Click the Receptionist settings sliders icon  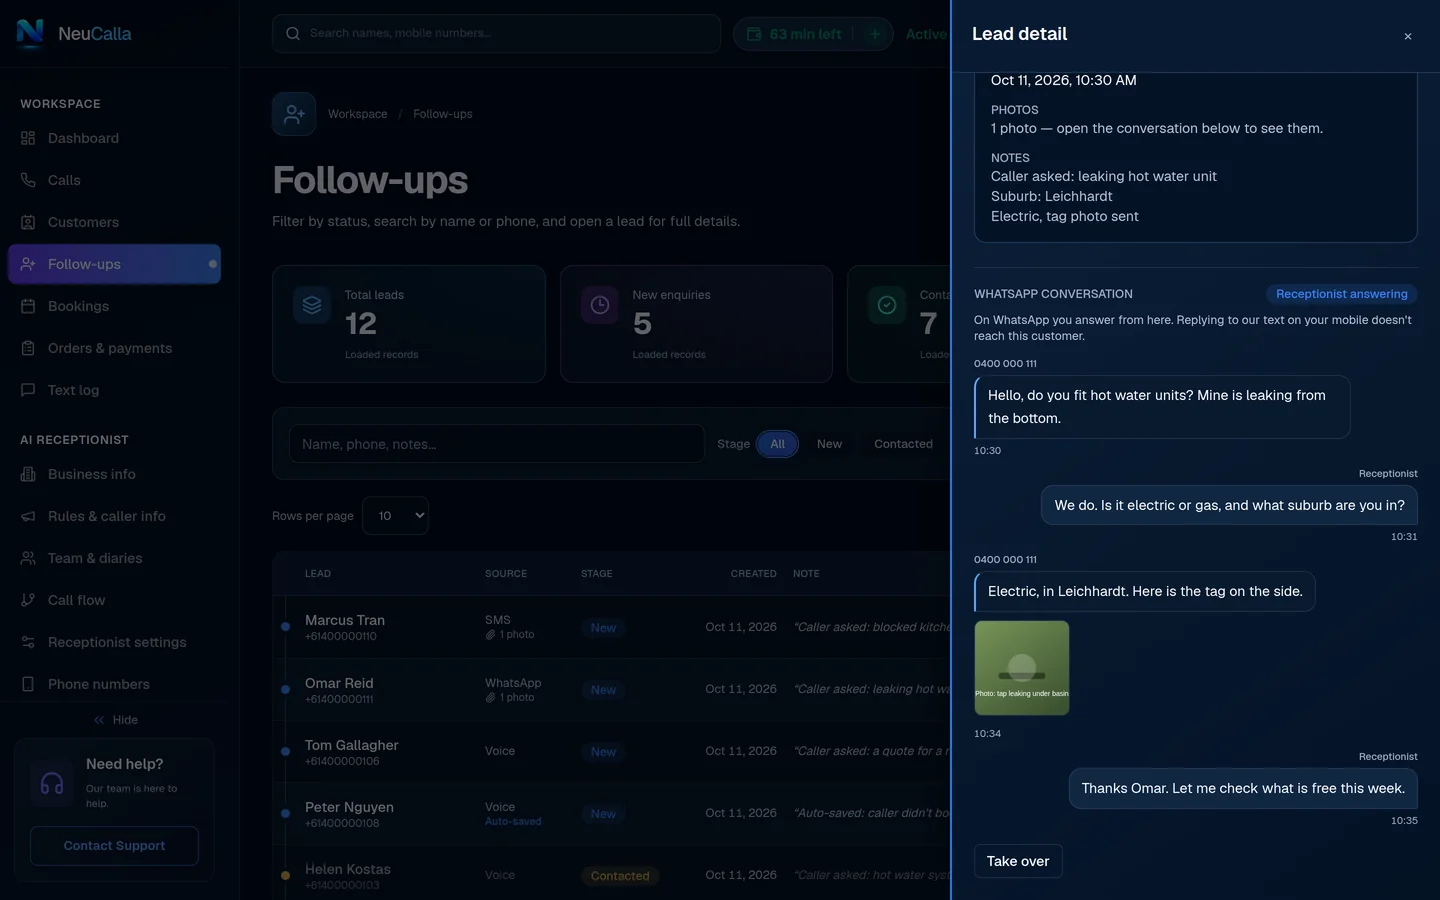click(x=28, y=642)
